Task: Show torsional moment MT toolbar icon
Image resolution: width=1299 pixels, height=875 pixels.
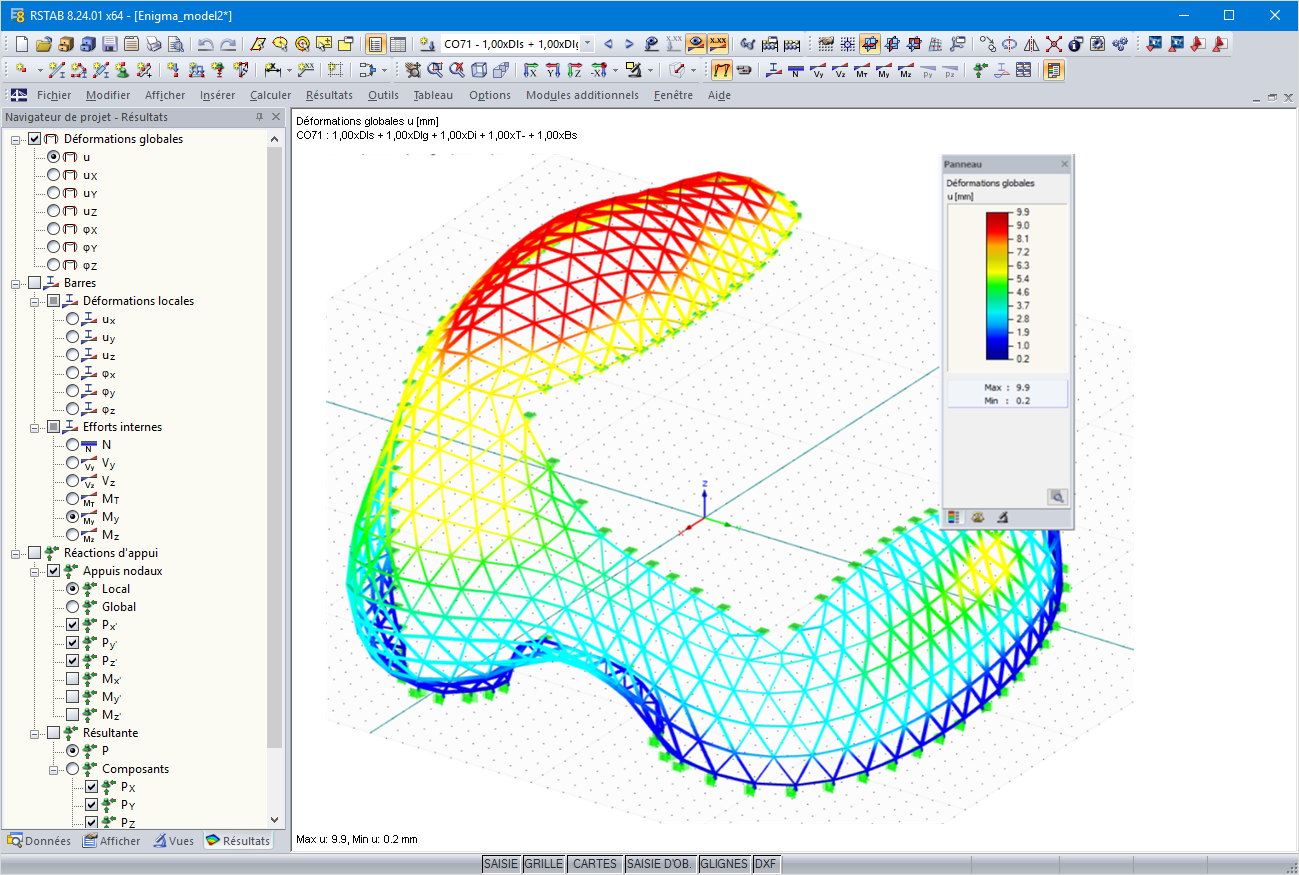Action: coord(862,70)
